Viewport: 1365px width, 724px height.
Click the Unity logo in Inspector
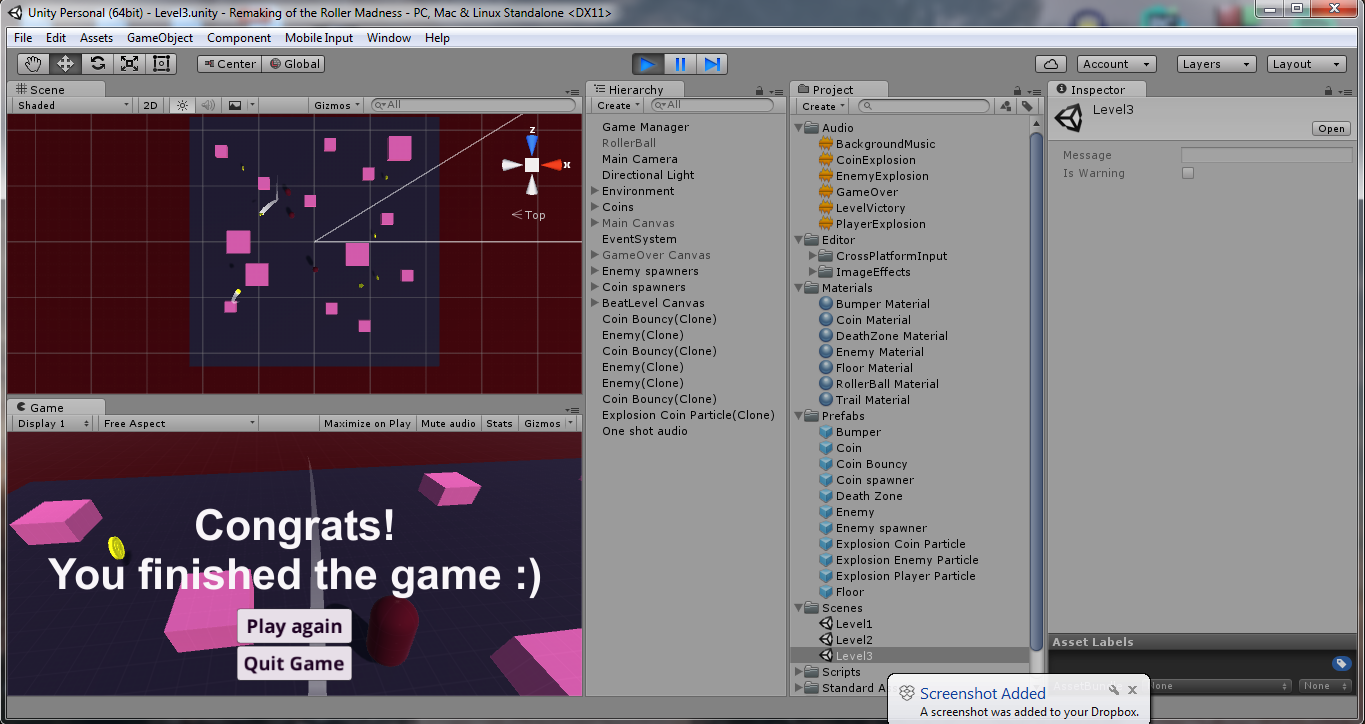point(1069,119)
